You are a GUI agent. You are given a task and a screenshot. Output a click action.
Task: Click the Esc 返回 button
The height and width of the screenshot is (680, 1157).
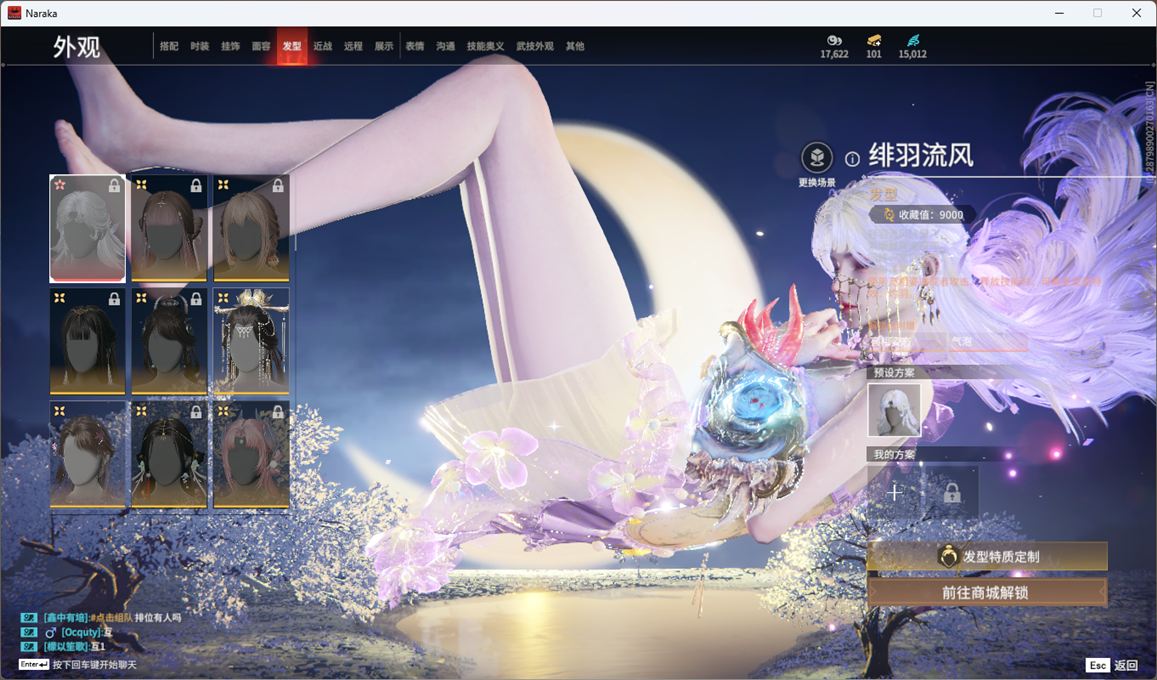coord(1113,665)
